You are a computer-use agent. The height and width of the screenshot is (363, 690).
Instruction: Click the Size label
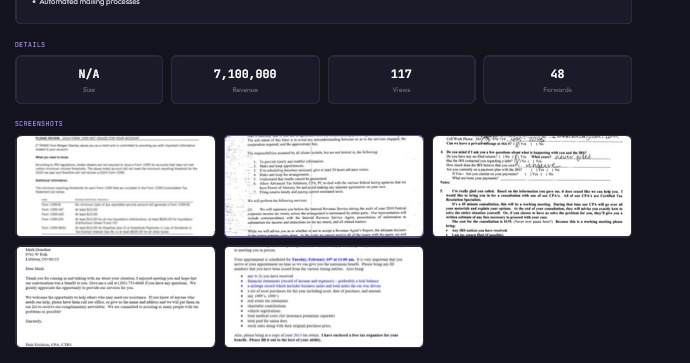pyautogui.click(x=89, y=90)
